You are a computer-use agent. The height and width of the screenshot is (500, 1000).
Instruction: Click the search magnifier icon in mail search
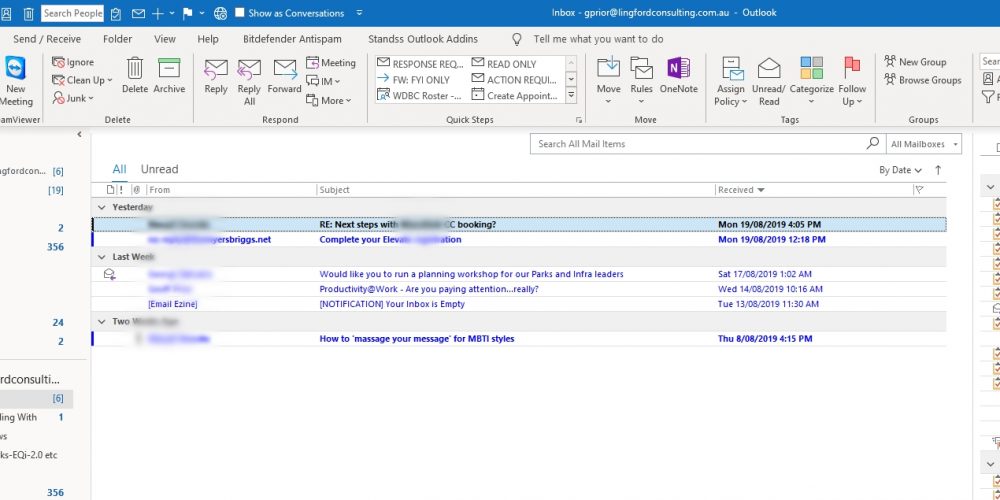coord(872,143)
